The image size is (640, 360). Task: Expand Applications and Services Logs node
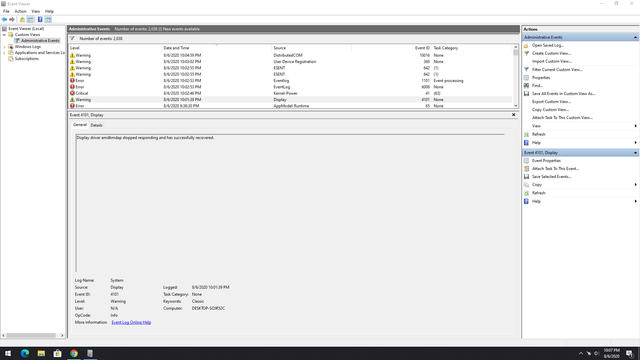click(4, 53)
